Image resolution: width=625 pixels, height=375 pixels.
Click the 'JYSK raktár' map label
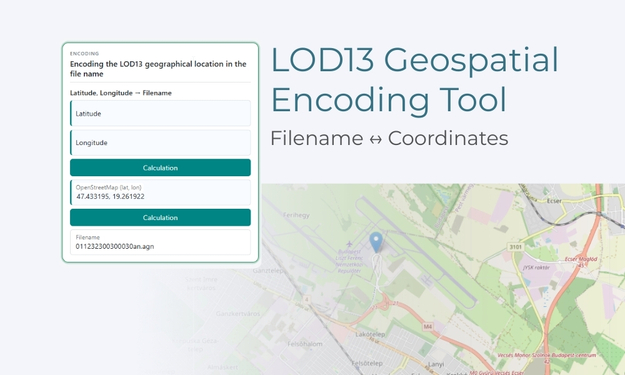point(536,267)
